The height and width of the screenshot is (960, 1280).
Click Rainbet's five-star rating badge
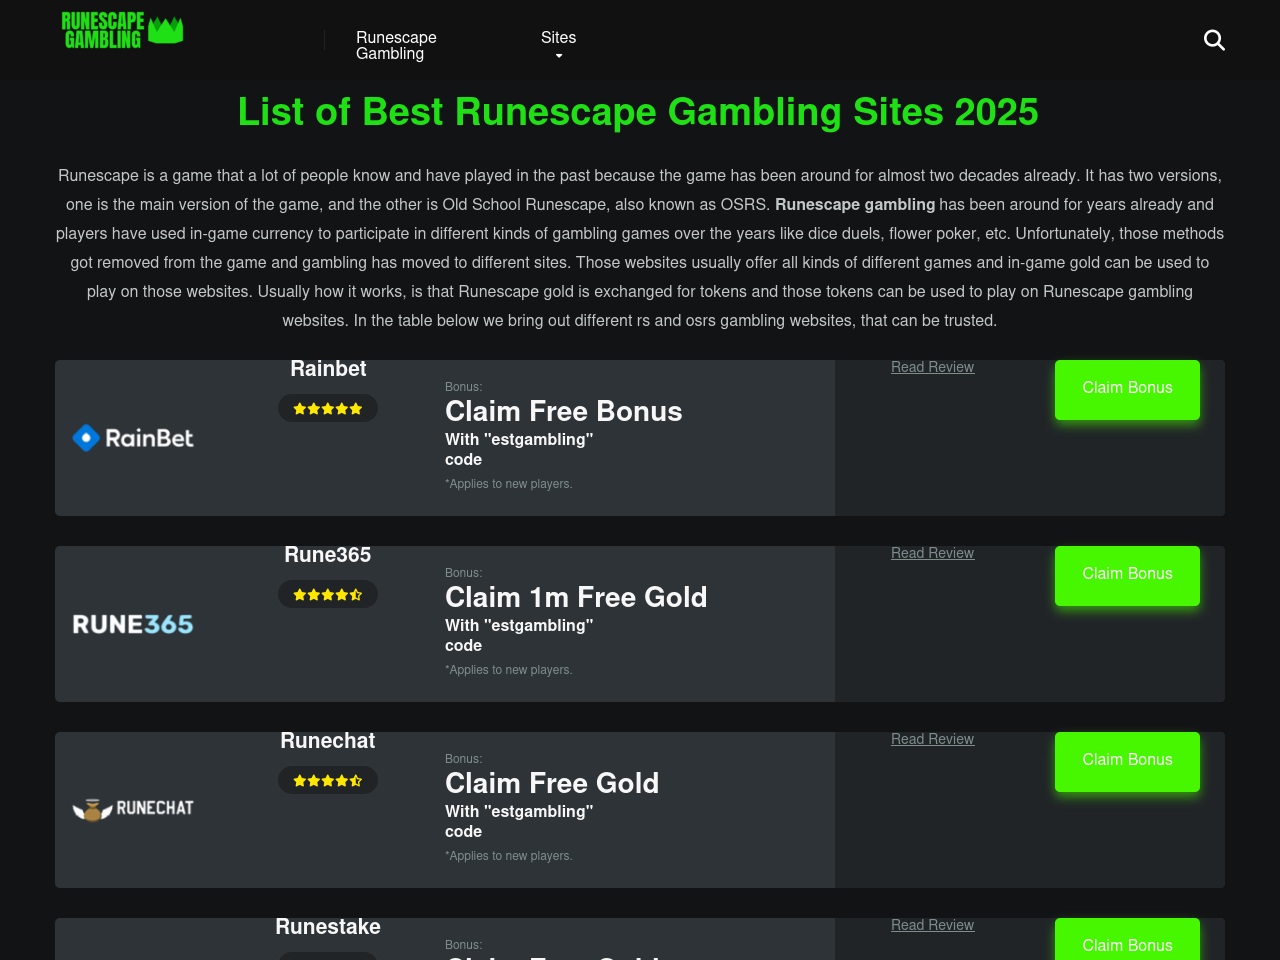[x=328, y=408]
